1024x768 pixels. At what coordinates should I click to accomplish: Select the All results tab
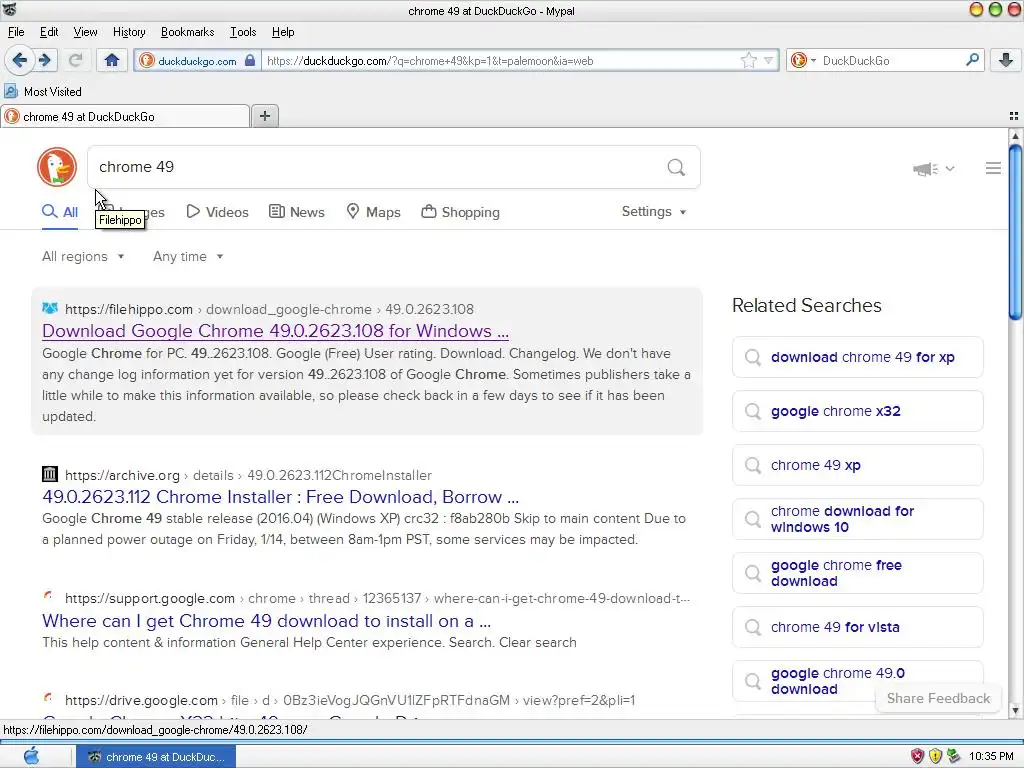click(x=60, y=212)
